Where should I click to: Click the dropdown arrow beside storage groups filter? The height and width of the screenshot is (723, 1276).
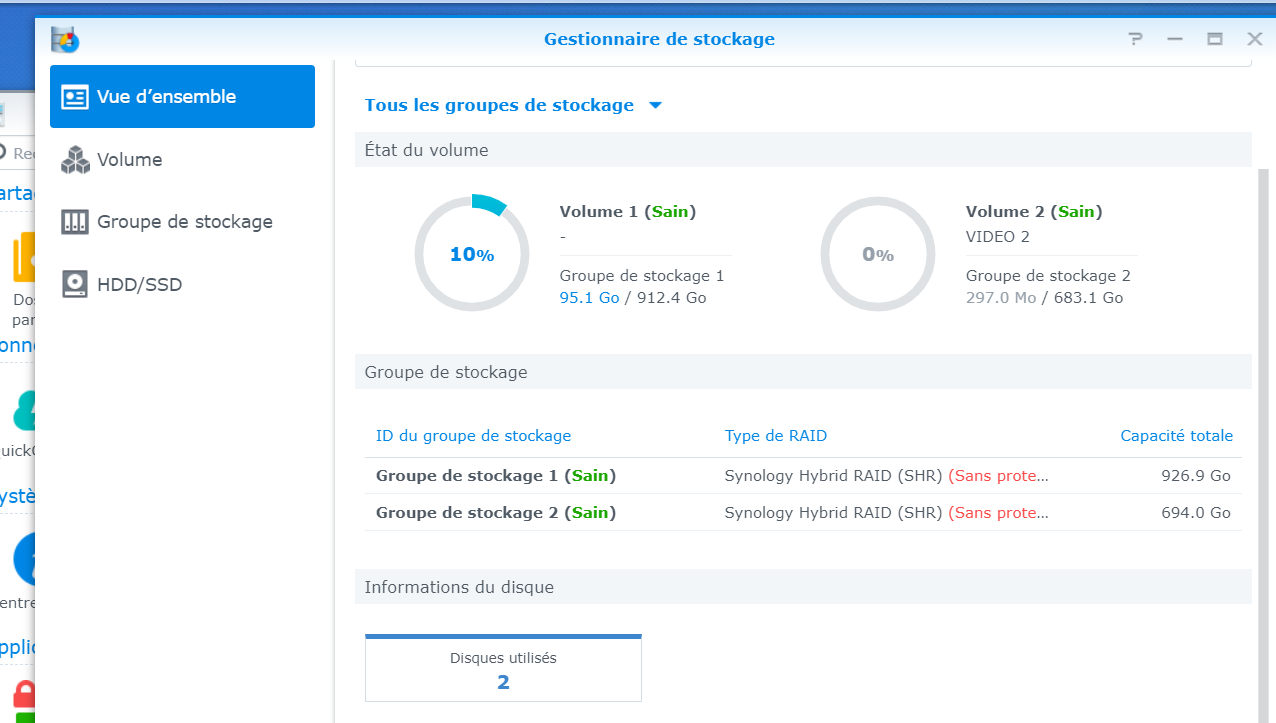click(655, 105)
